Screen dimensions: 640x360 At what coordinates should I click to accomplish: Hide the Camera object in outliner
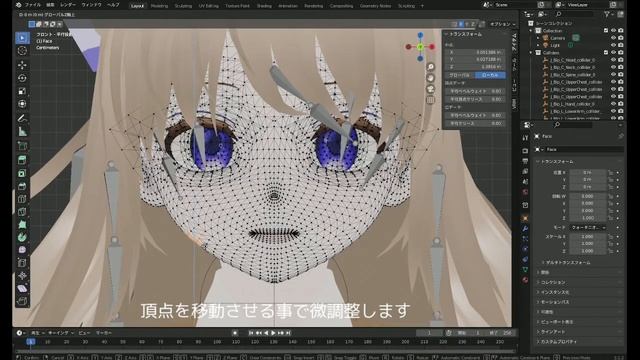[613, 38]
